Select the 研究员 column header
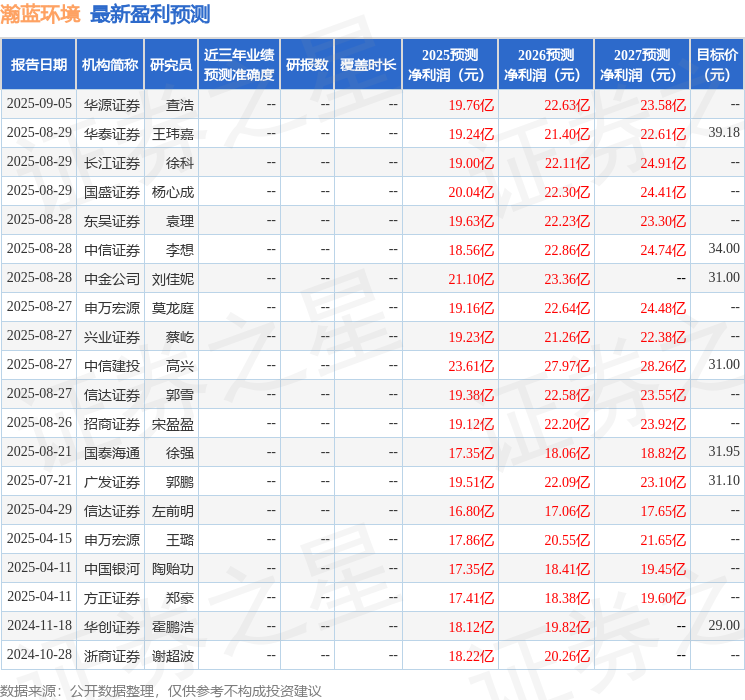The image size is (745, 700). tap(171, 65)
